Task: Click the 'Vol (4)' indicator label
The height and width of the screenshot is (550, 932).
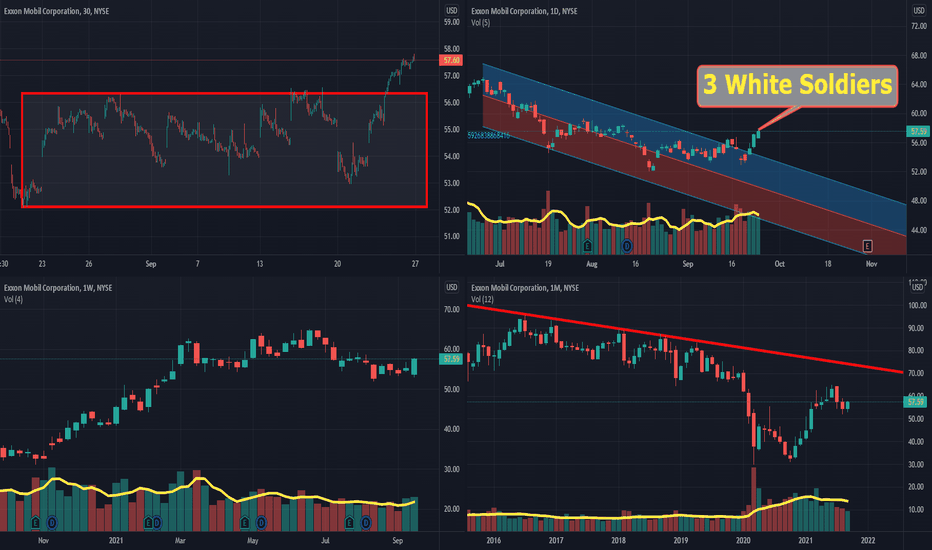Action: (x=13, y=299)
